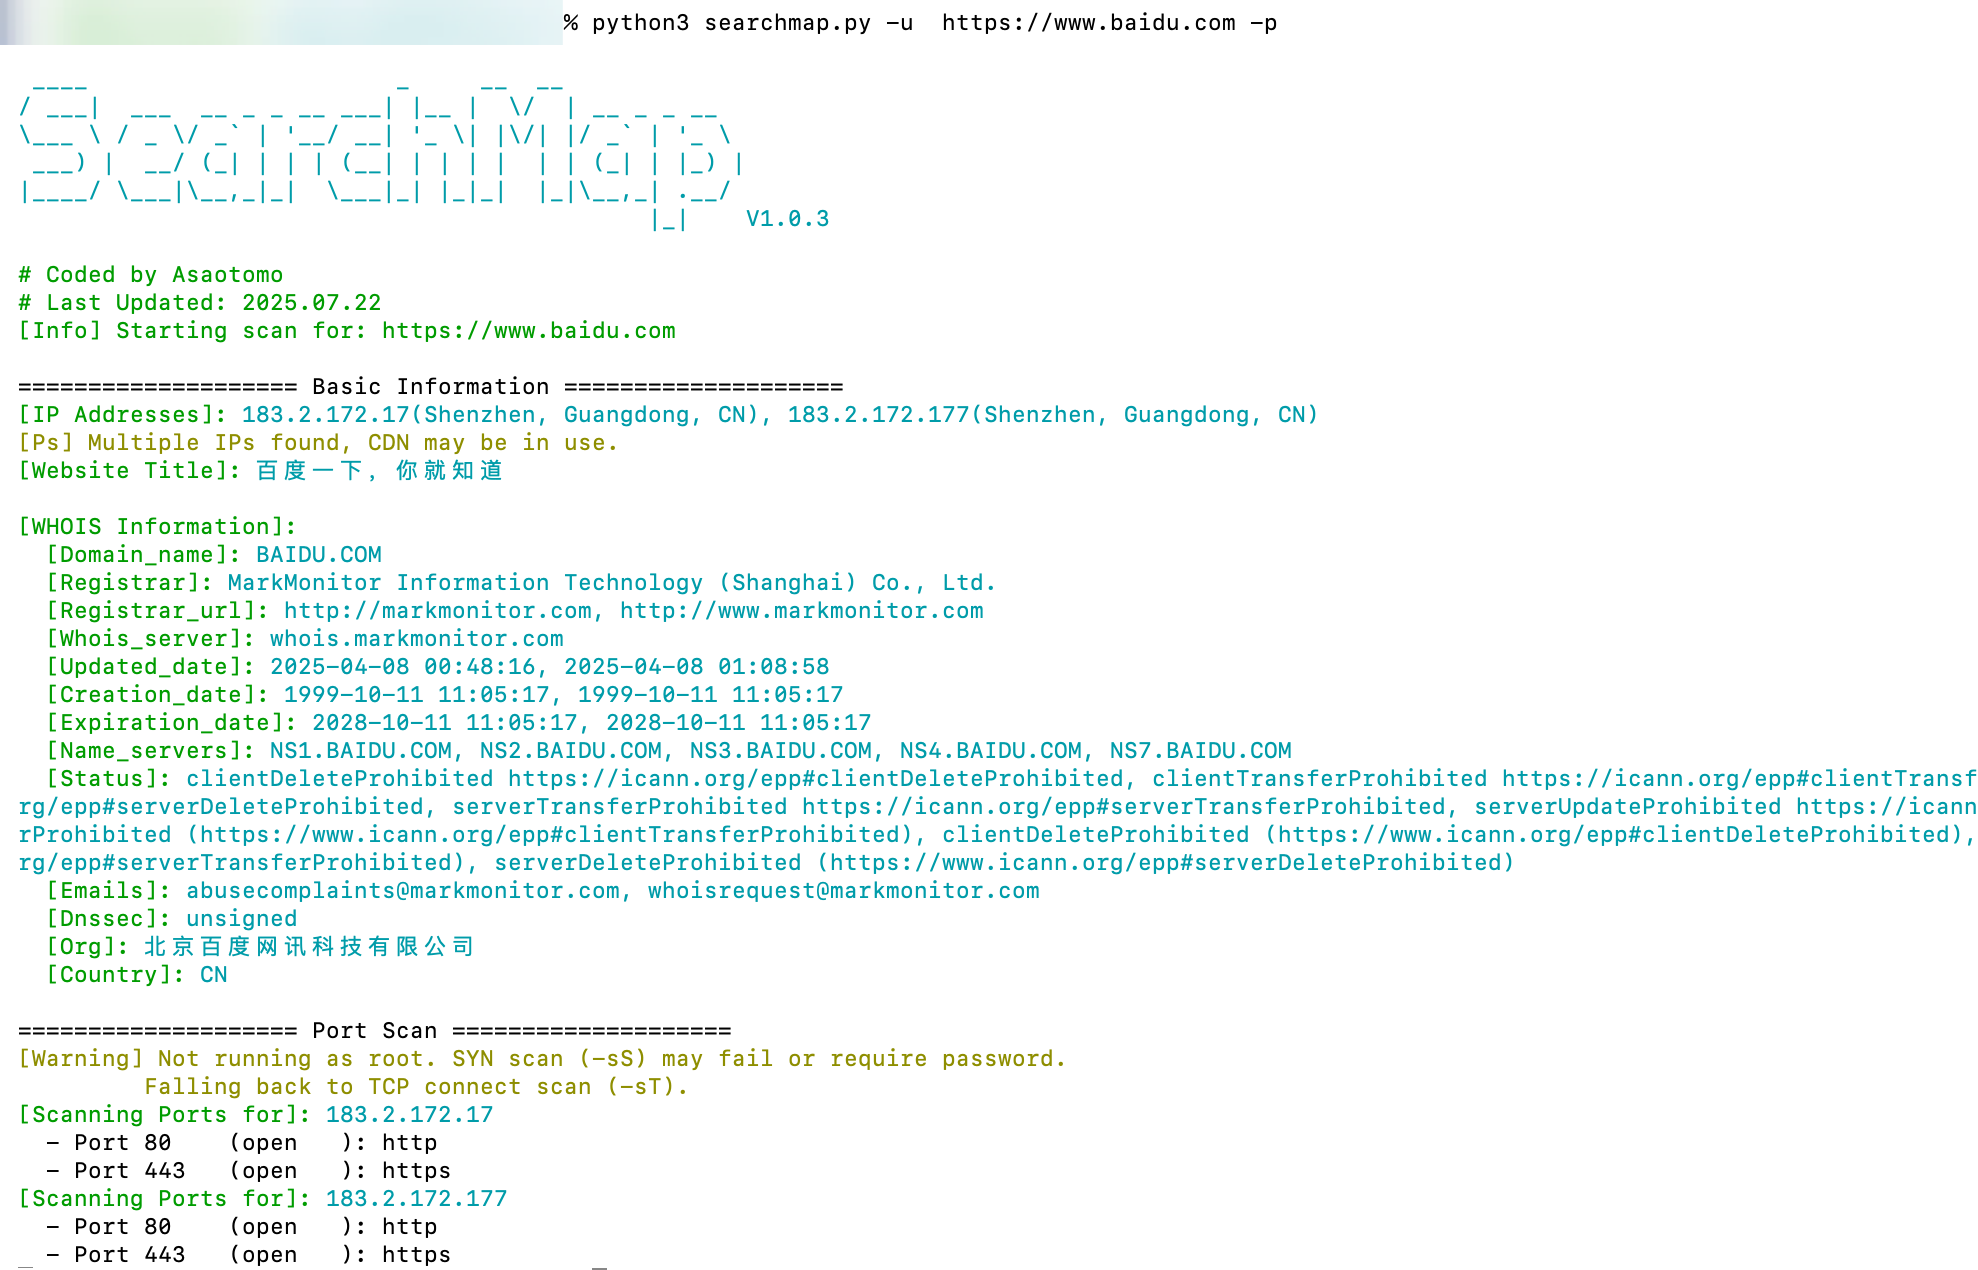Screen dimensions: 1978x1270
Task: Click the Port Scan section header
Action: 375,1031
